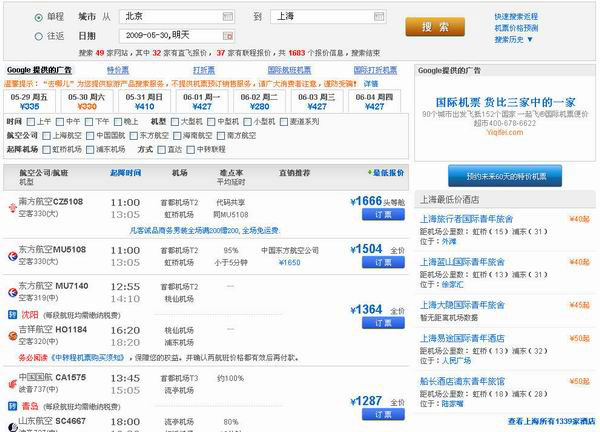600x432 pixels.
Task: Select the 06-02 周二 ¥280 date tab
Action: tap(259, 101)
